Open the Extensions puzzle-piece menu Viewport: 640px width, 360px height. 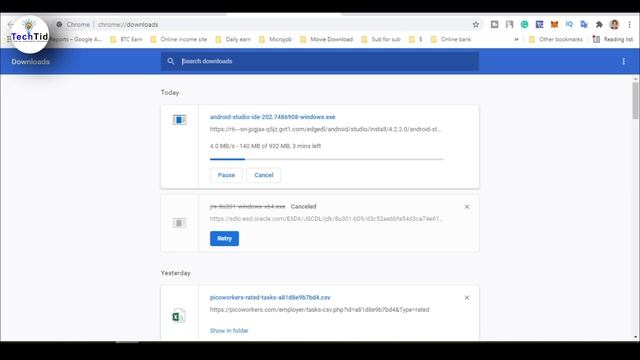[x=599, y=24]
